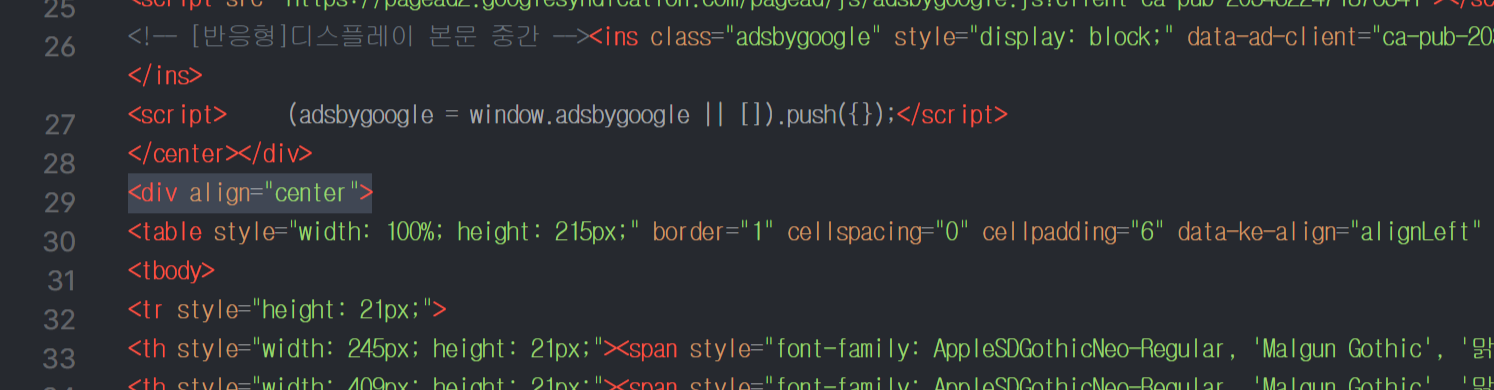Click the closing </ins> tag

[x=165, y=75]
